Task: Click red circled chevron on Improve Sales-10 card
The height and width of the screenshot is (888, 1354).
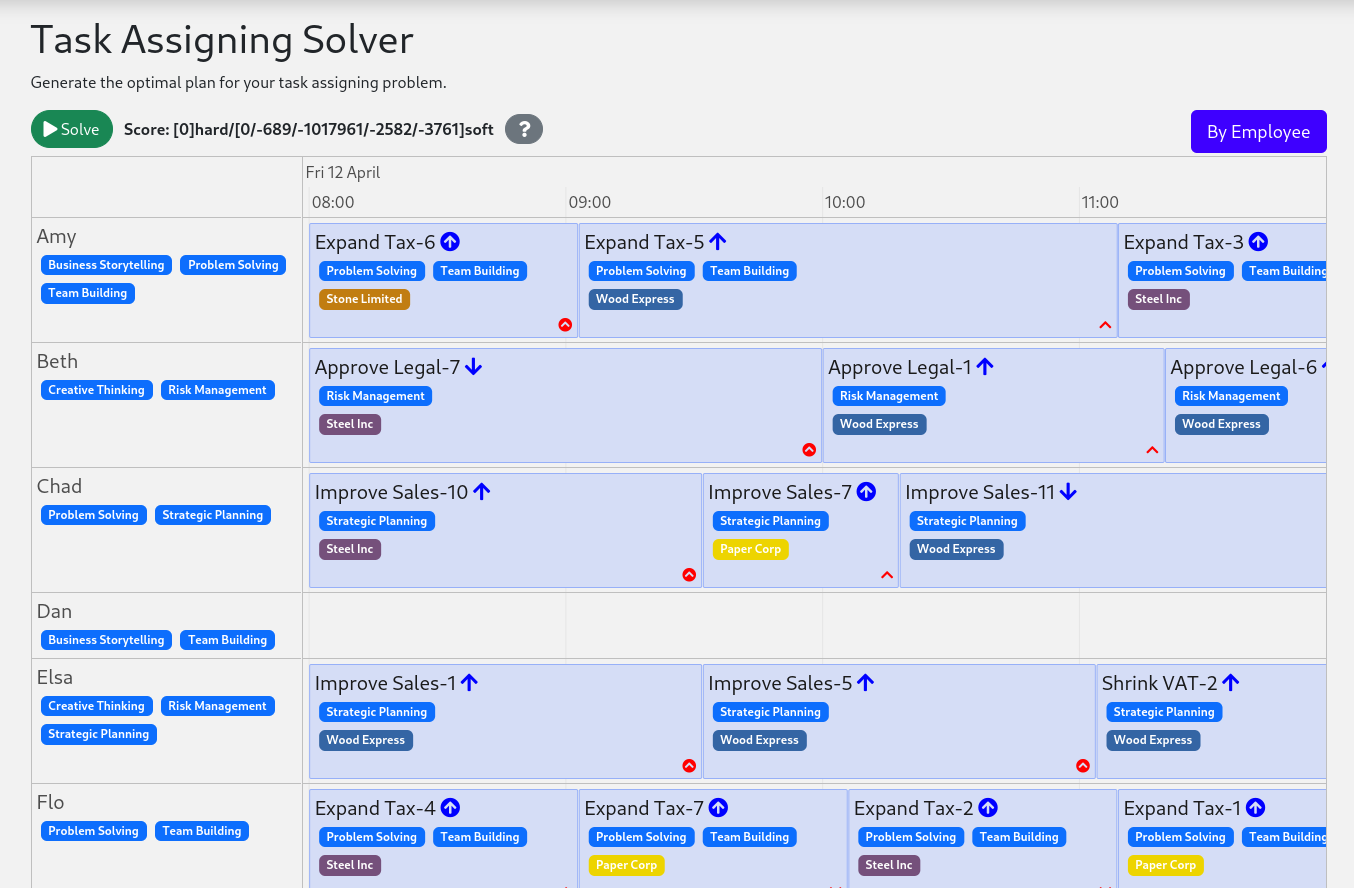Action: click(689, 575)
